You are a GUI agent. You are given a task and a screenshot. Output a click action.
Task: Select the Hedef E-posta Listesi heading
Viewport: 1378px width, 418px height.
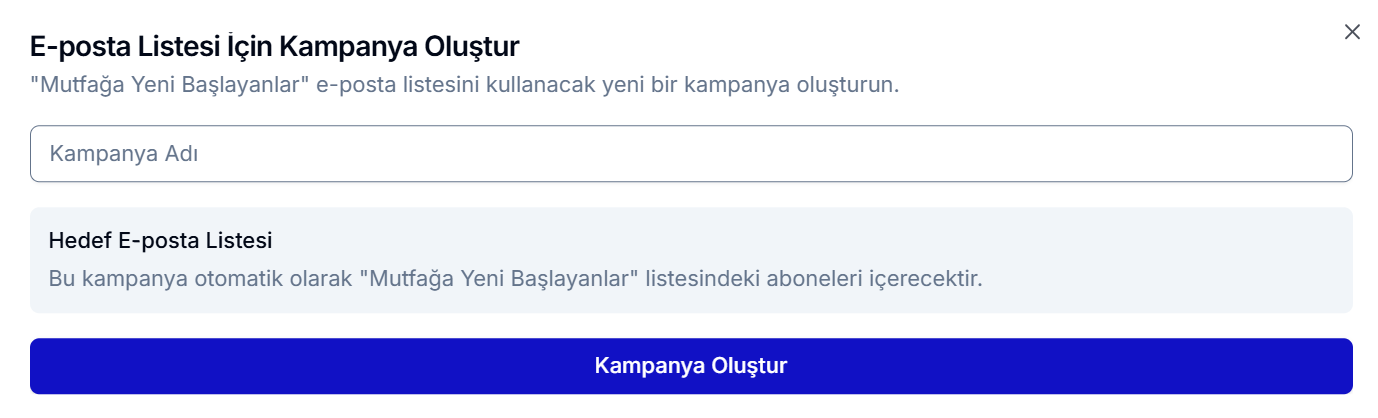coord(160,241)
